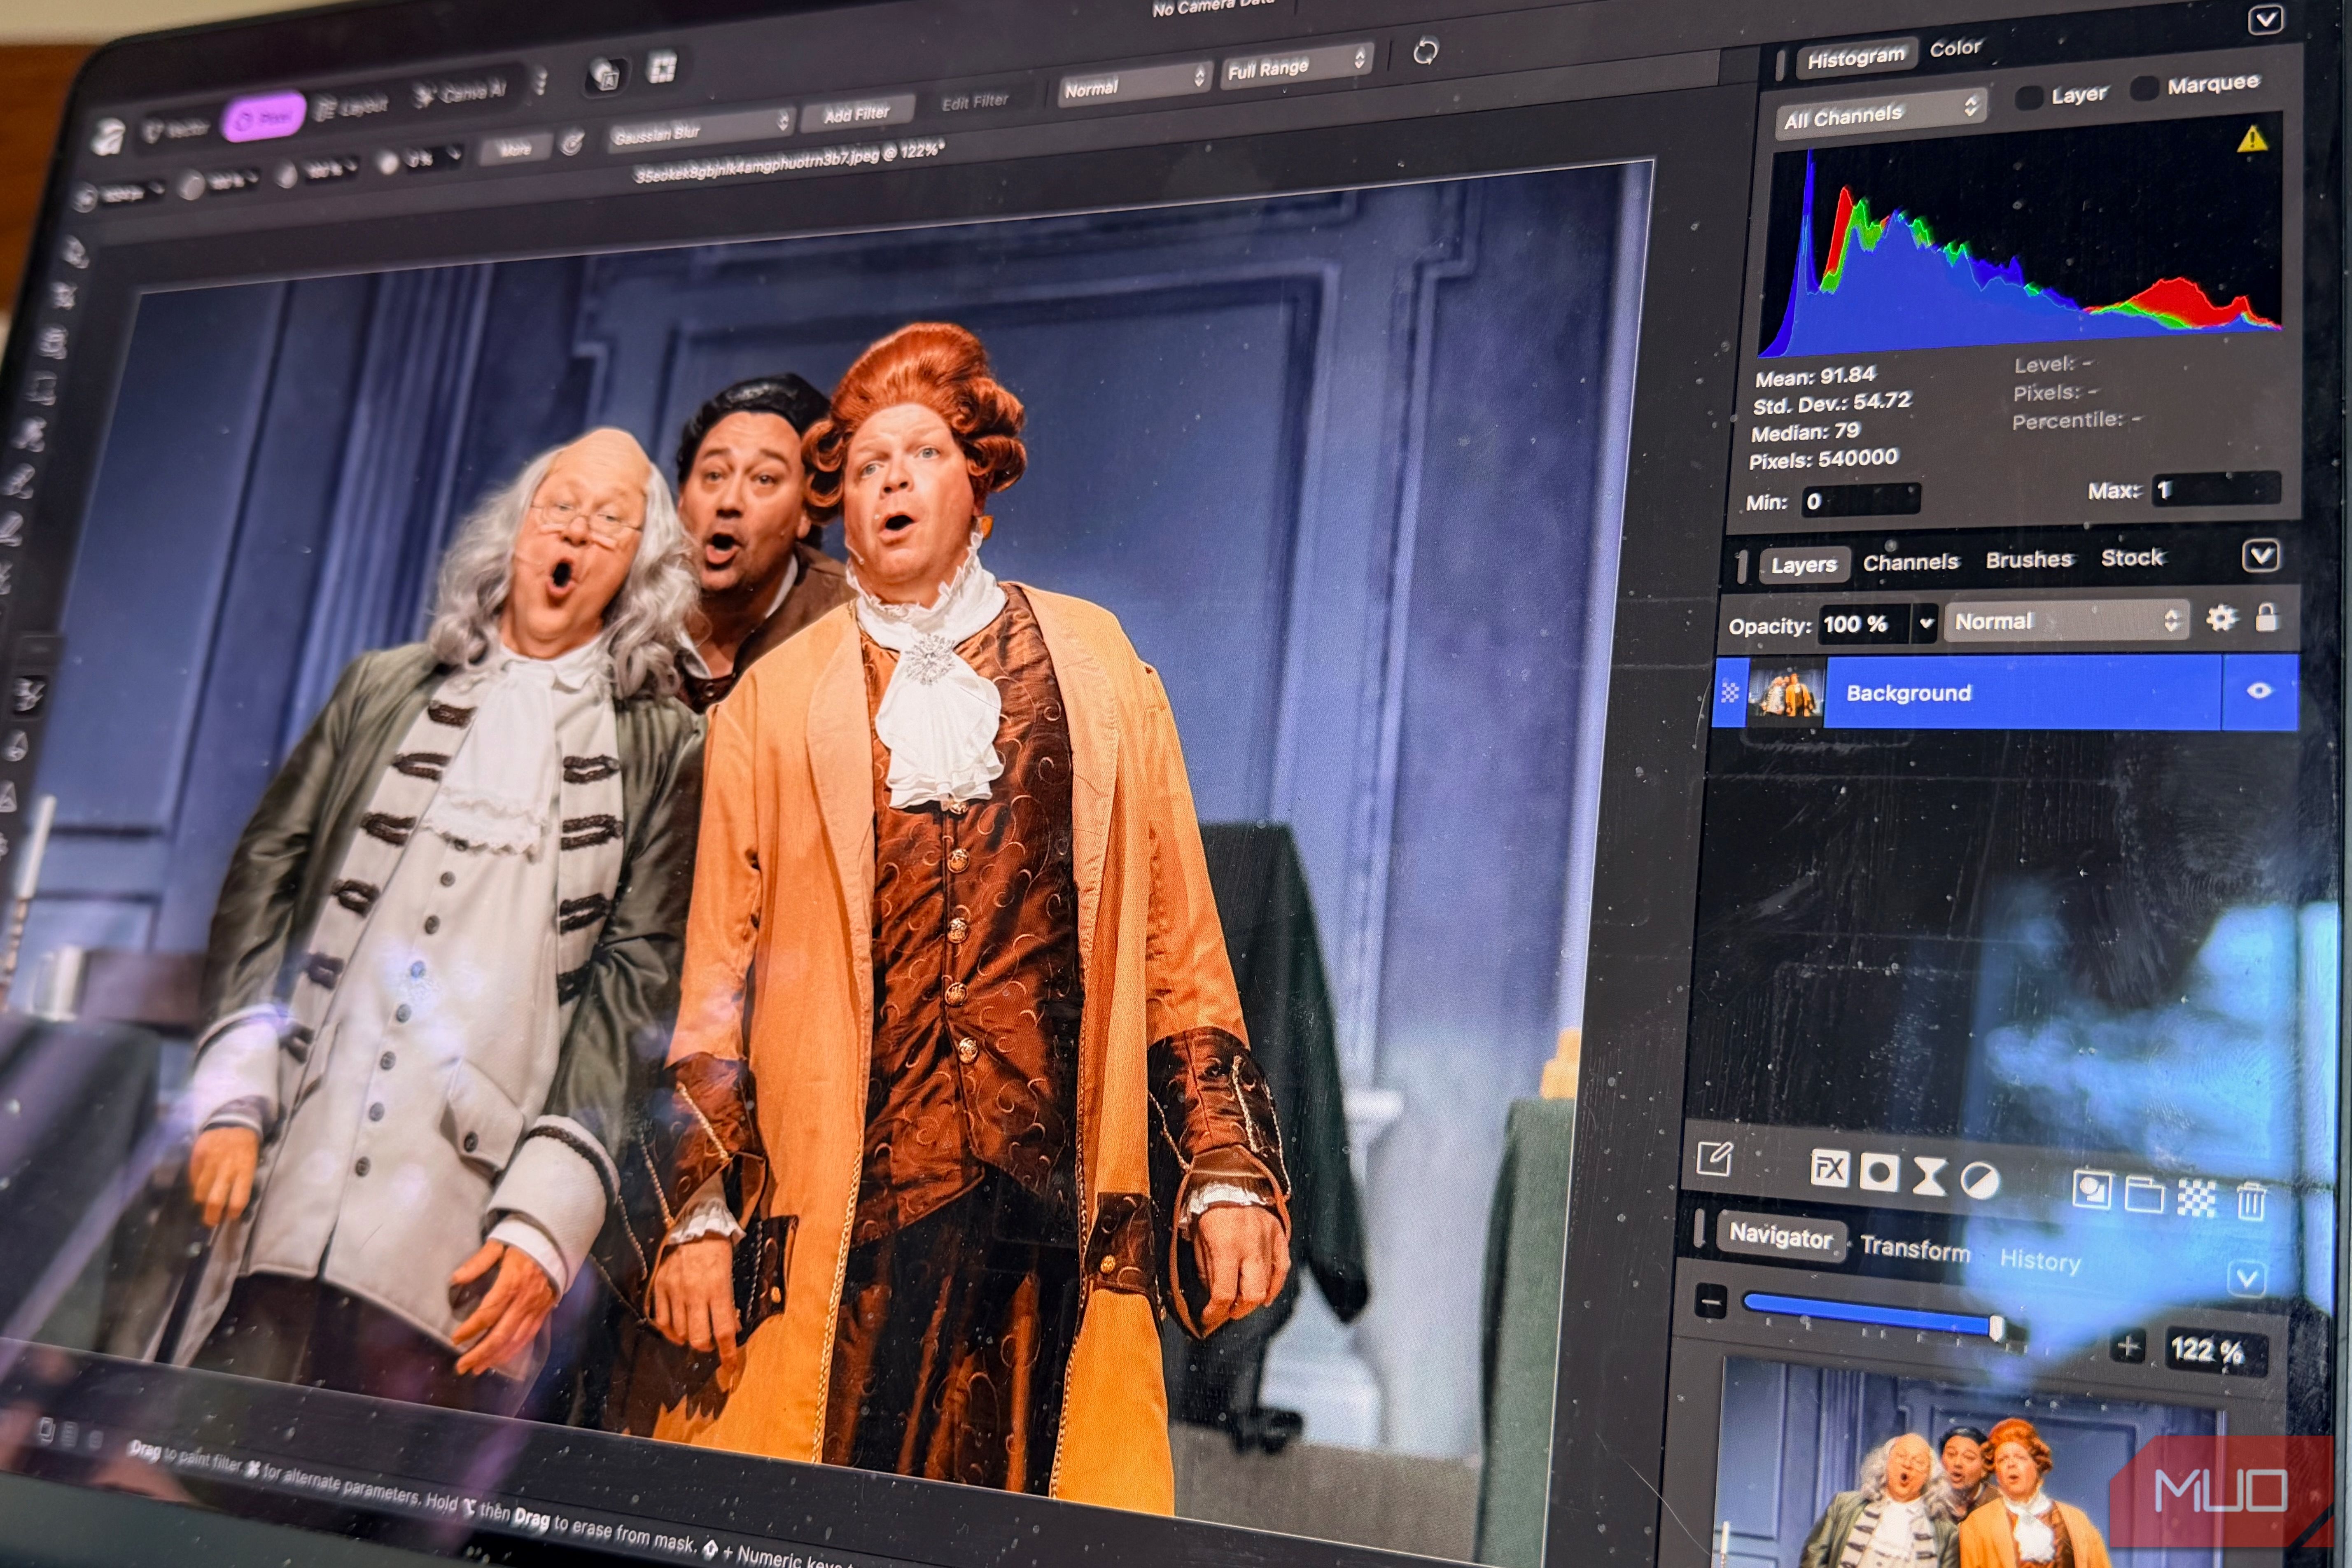Open the three-dot persona options menu

[x=541, y=82]
